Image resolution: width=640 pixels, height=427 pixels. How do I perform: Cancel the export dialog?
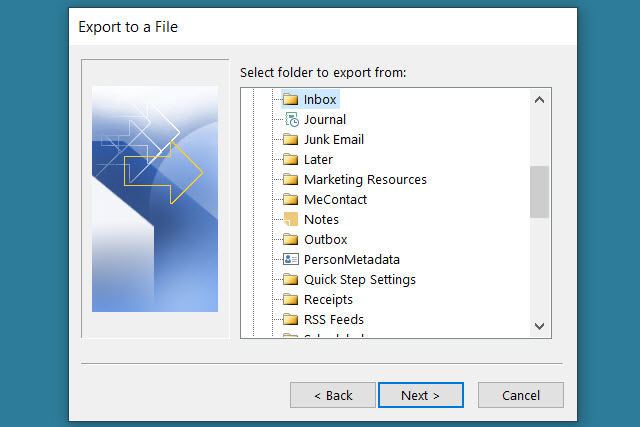[x=520, y=395]
